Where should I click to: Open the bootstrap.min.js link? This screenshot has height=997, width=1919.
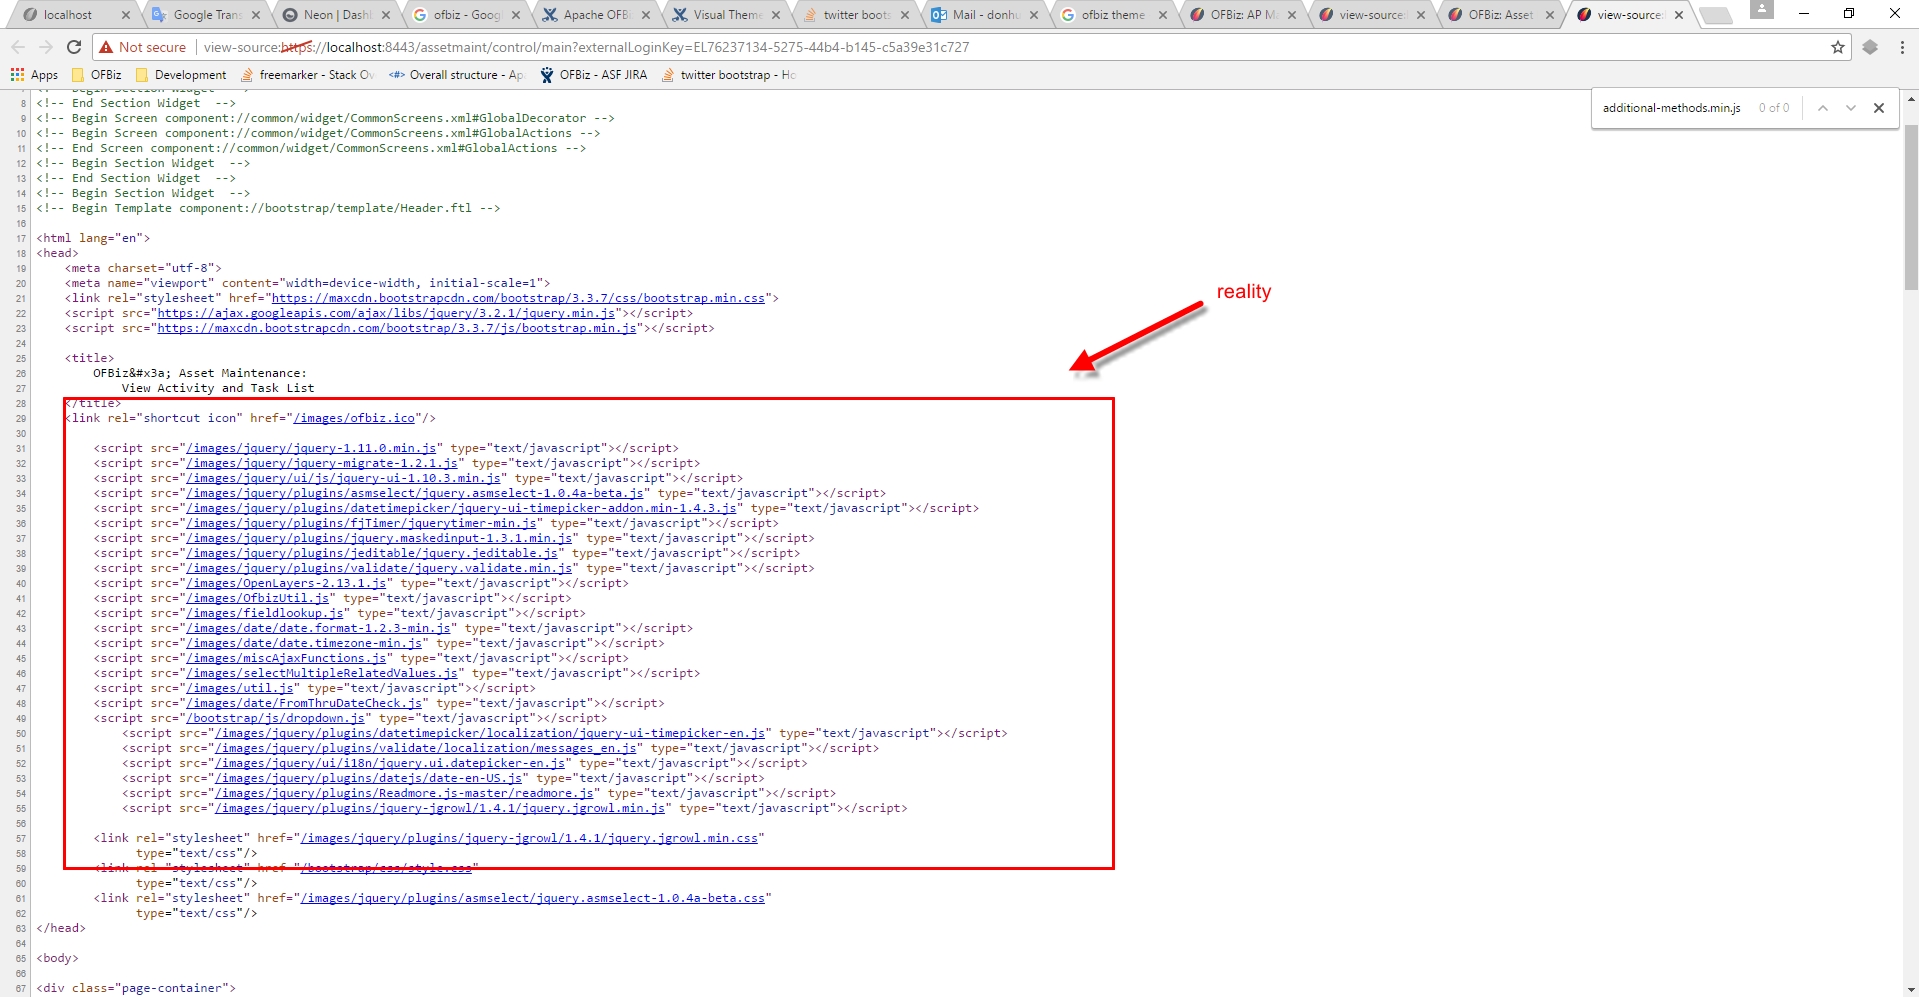pos(397,328)
